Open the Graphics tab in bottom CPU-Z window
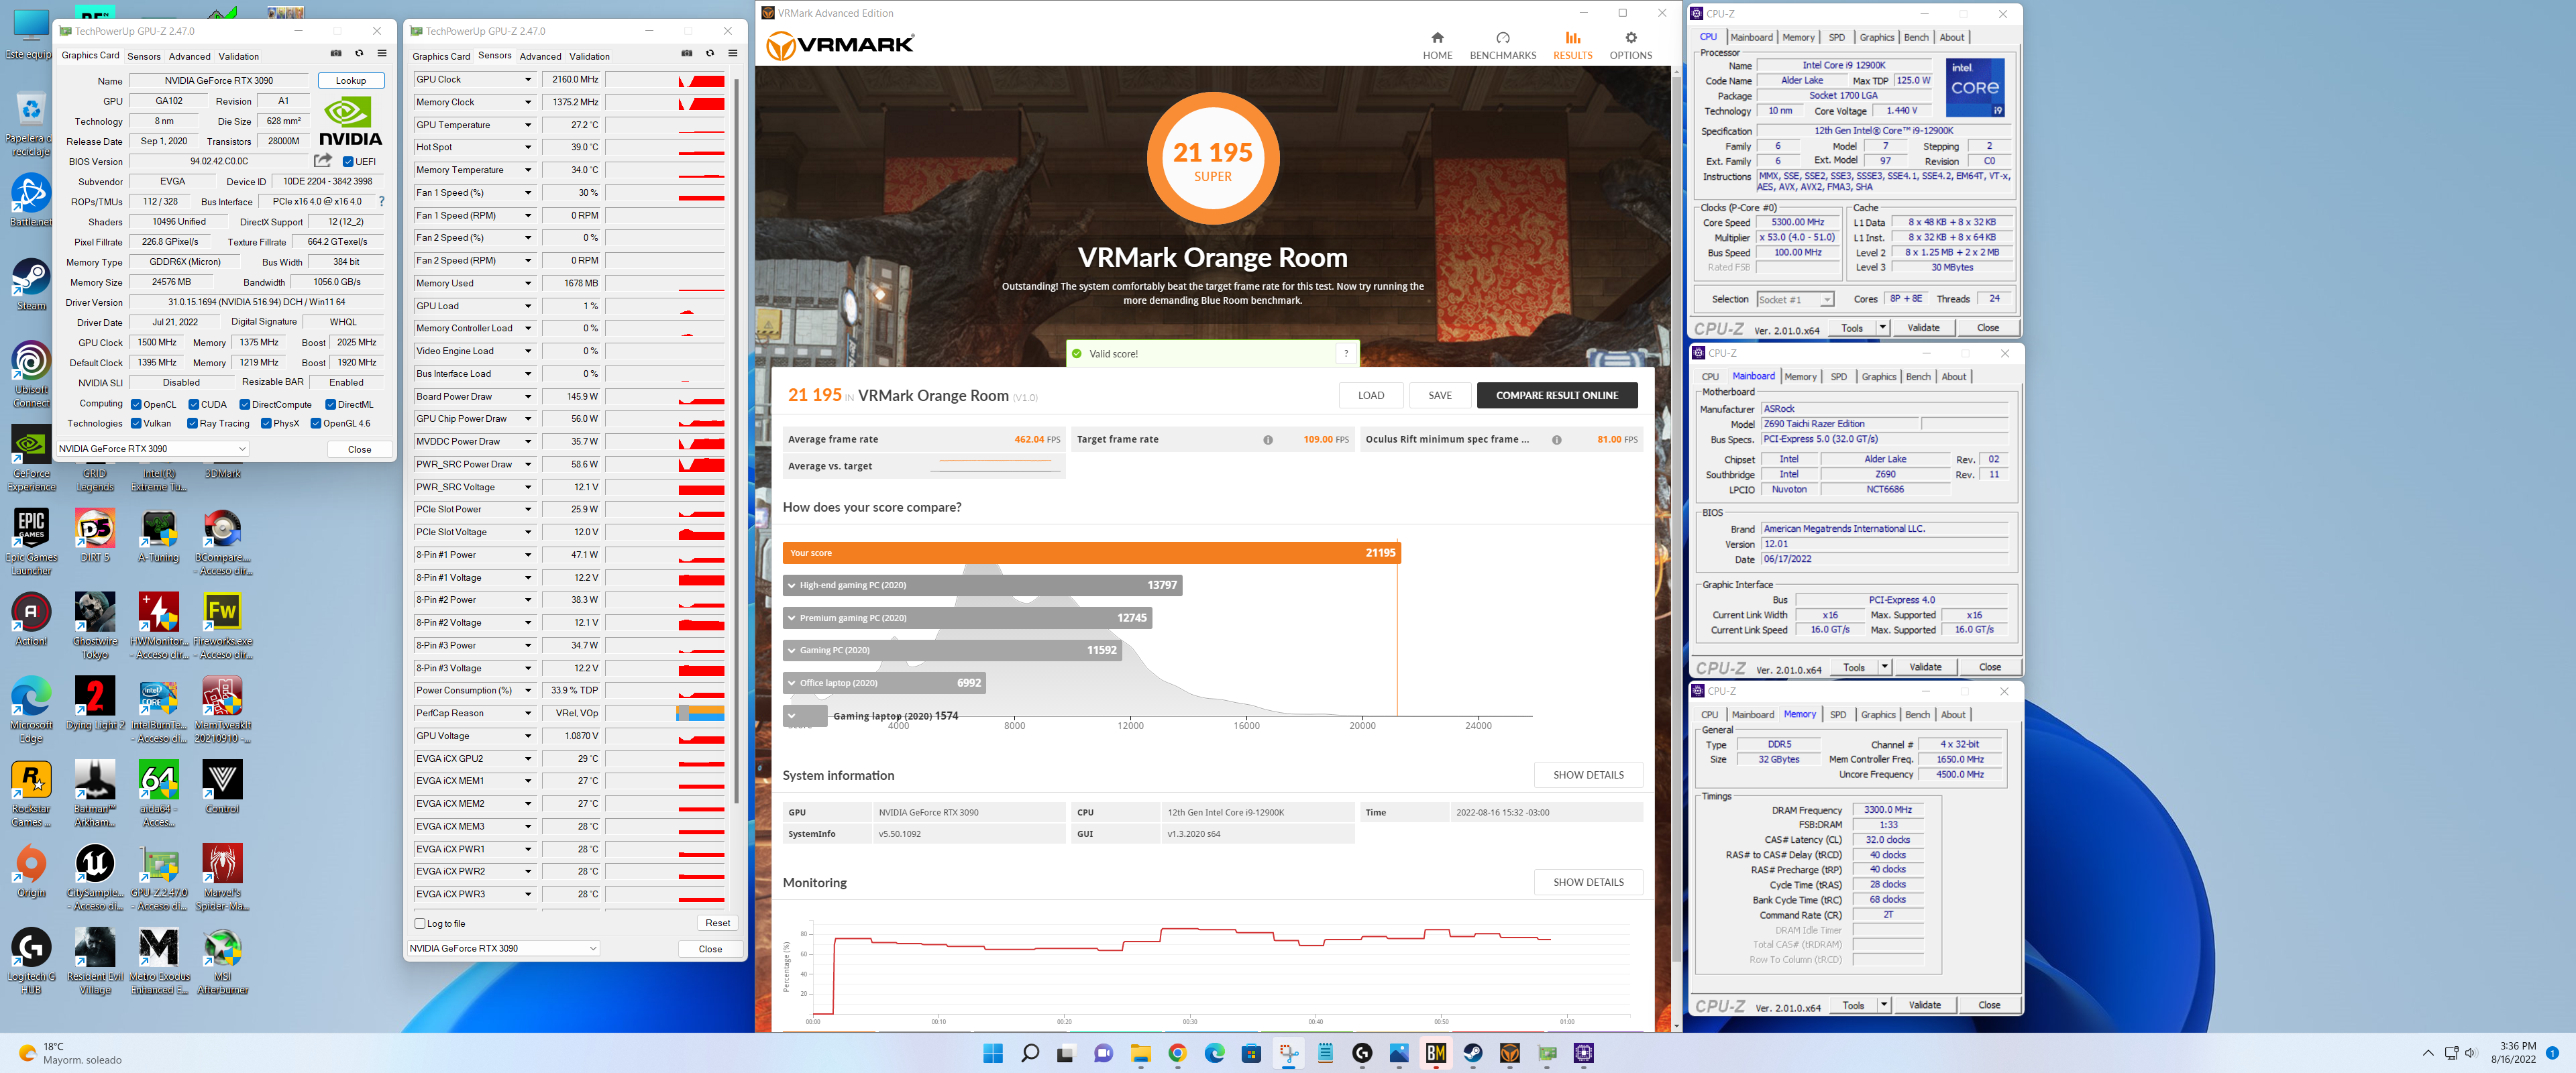 tap(1878, 715)
